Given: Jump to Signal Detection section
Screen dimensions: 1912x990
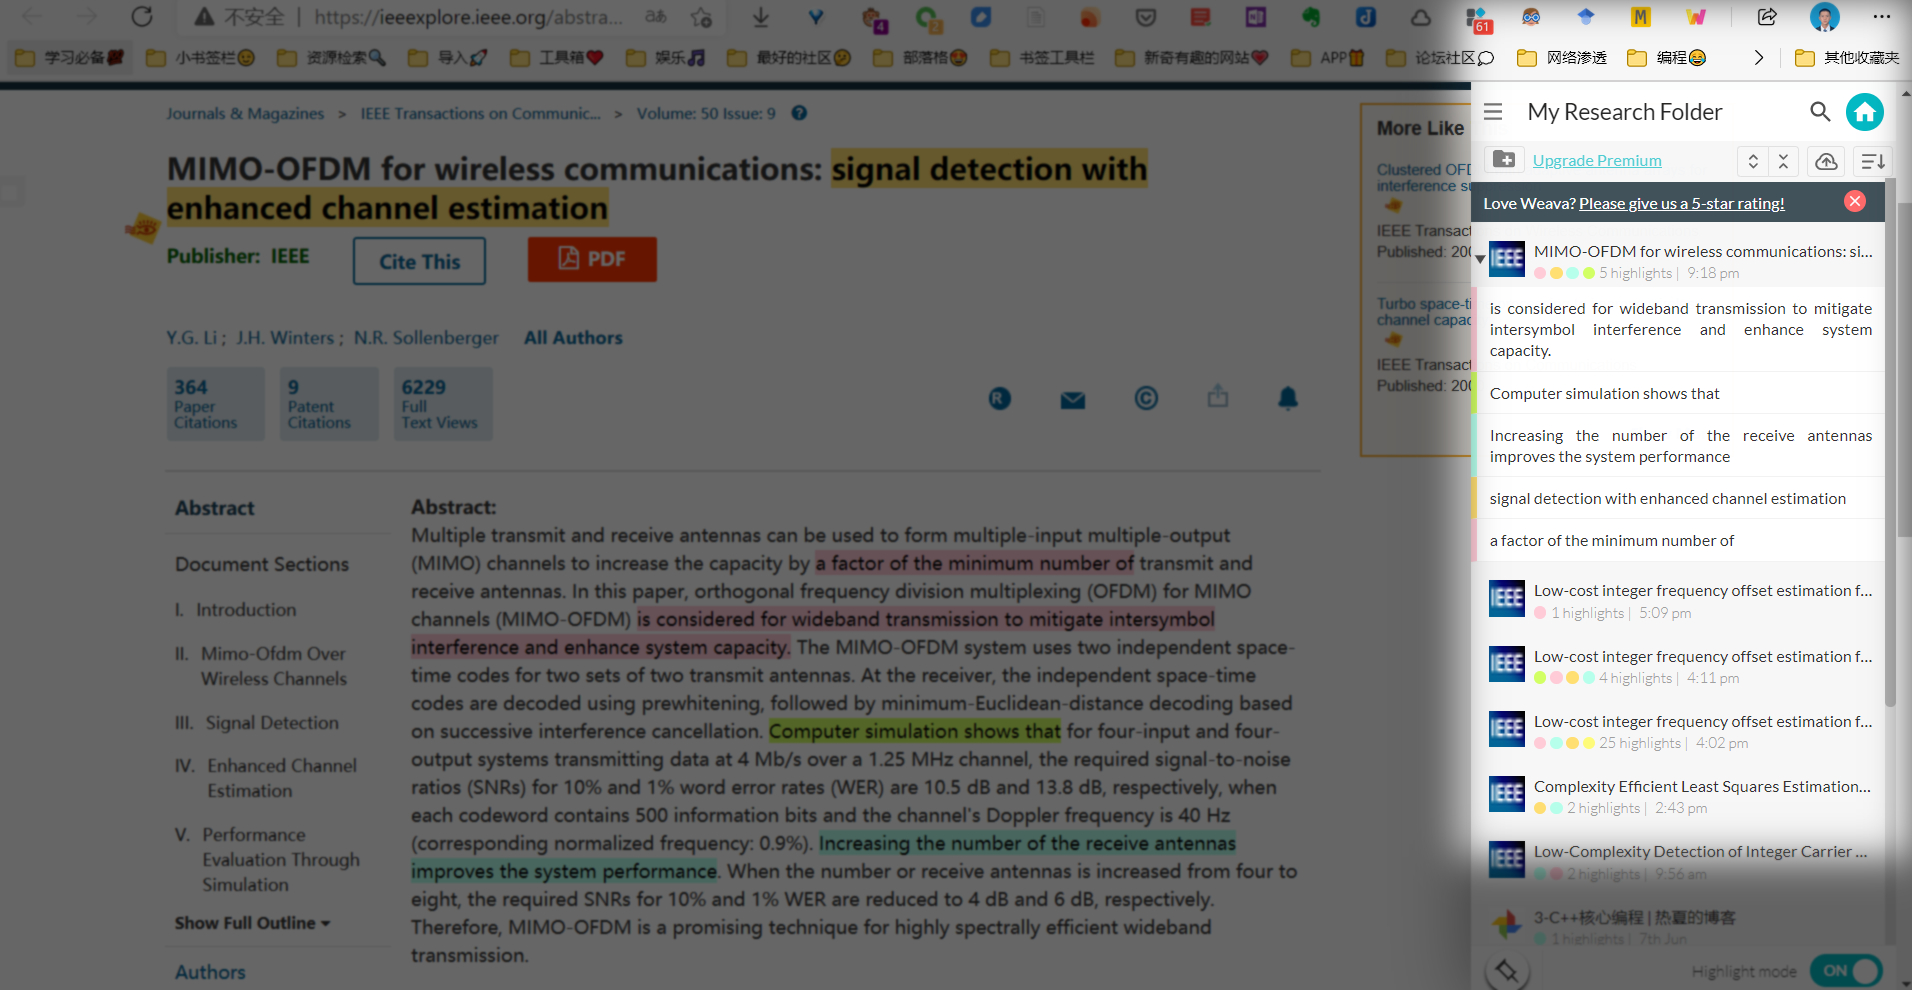Looking at the screenshot, I should [272, 723].
